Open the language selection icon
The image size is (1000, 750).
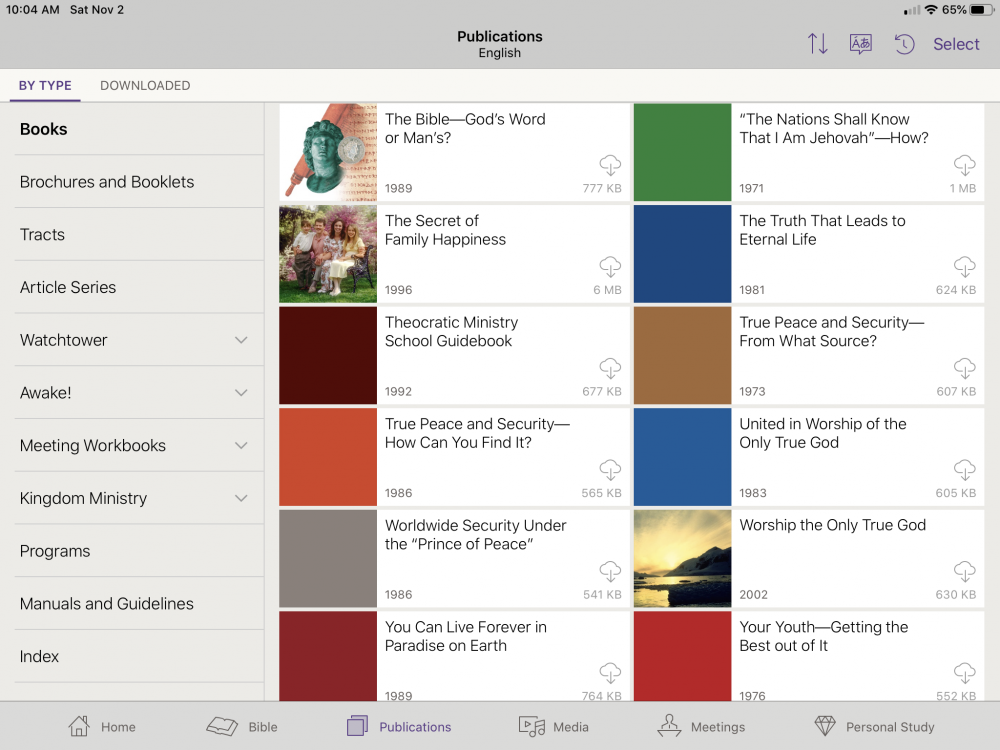pyautogui.click(x=860, y=44)
